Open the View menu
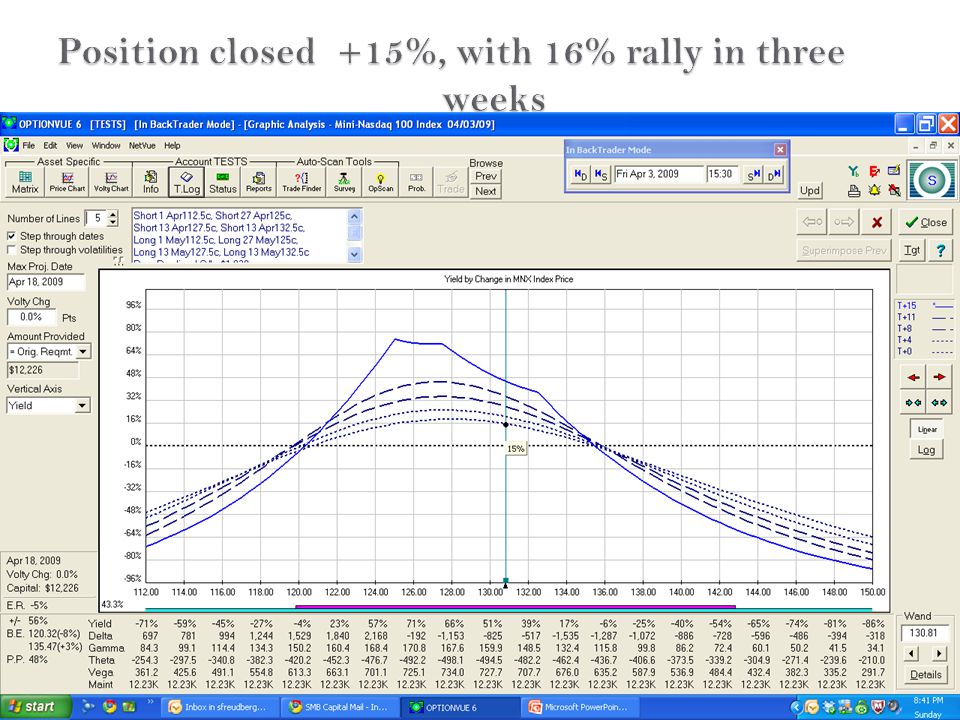Image resolution: width=960 pixels, height=720 pixels. (75, 146)
